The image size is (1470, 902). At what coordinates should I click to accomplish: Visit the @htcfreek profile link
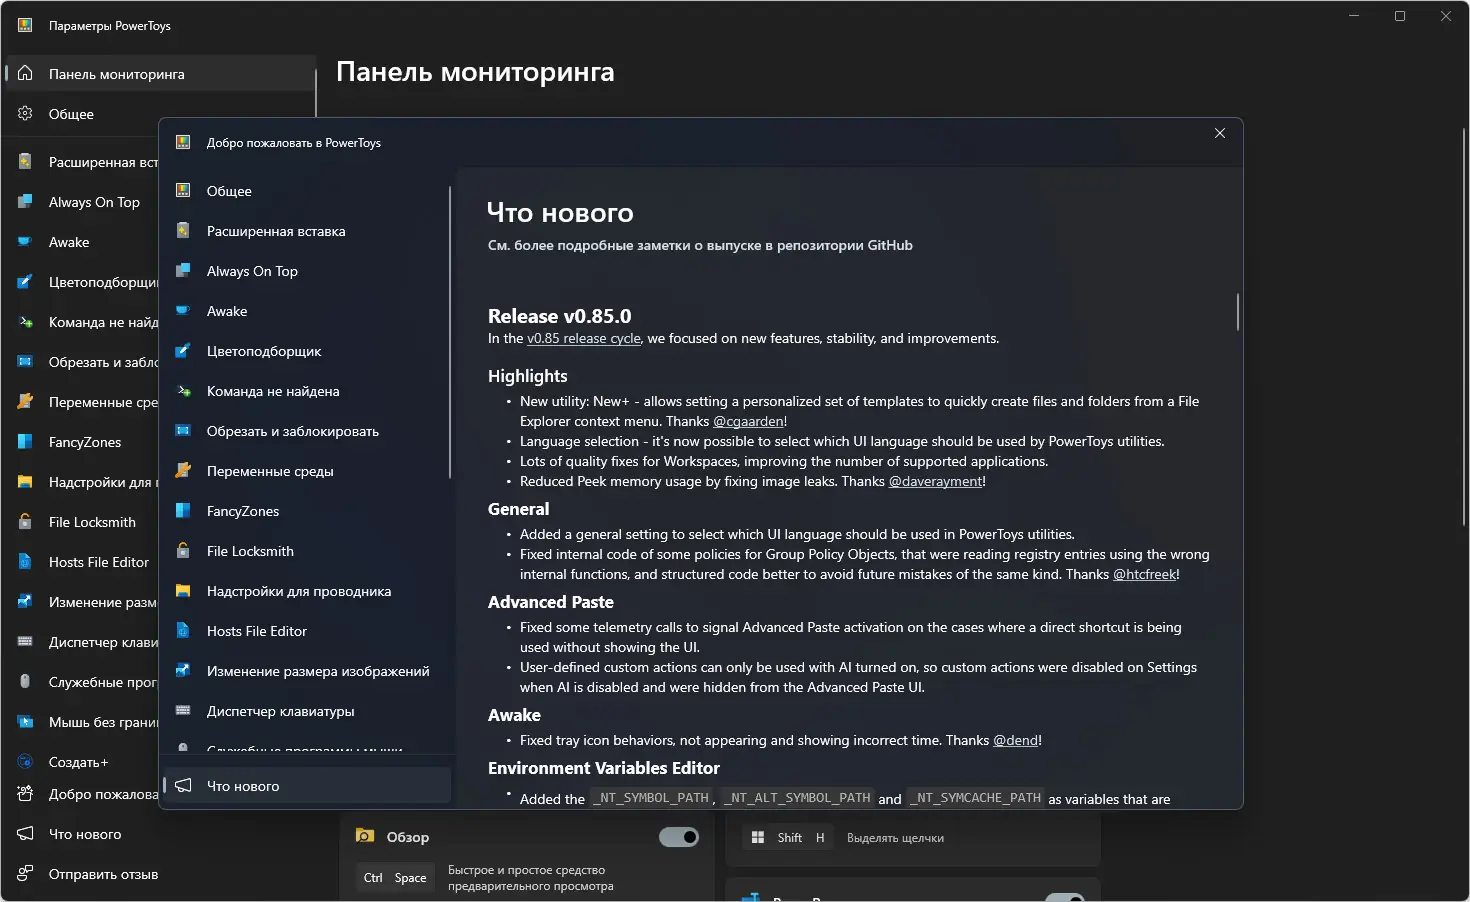(1144, 575)
